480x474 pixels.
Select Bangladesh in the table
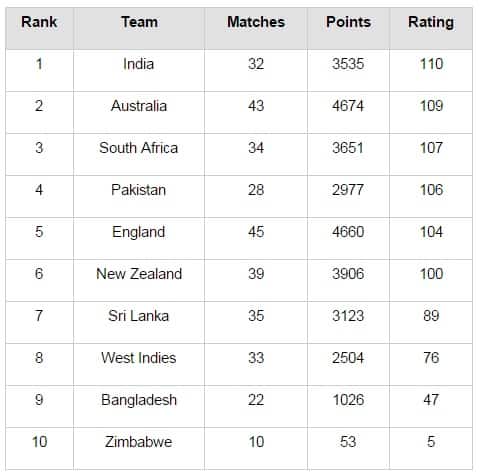click(139, 400)
